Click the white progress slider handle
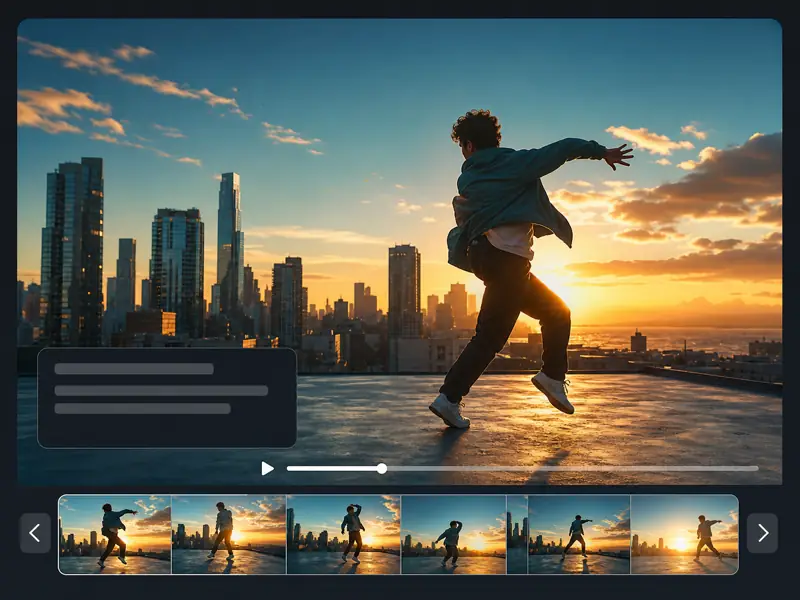Screen dimensions: 800x600 tap(382, 468)
